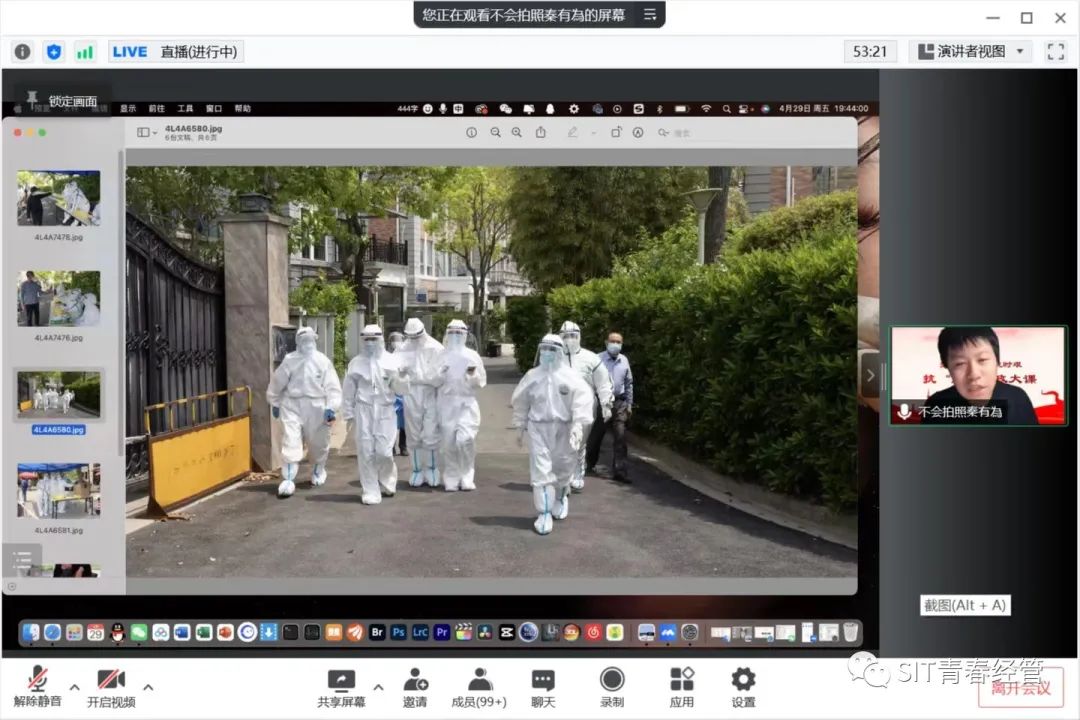This screenshot has width=1080, height=720.
Task: Unmute microphone via 解除静音
Action: pos(38,687)
